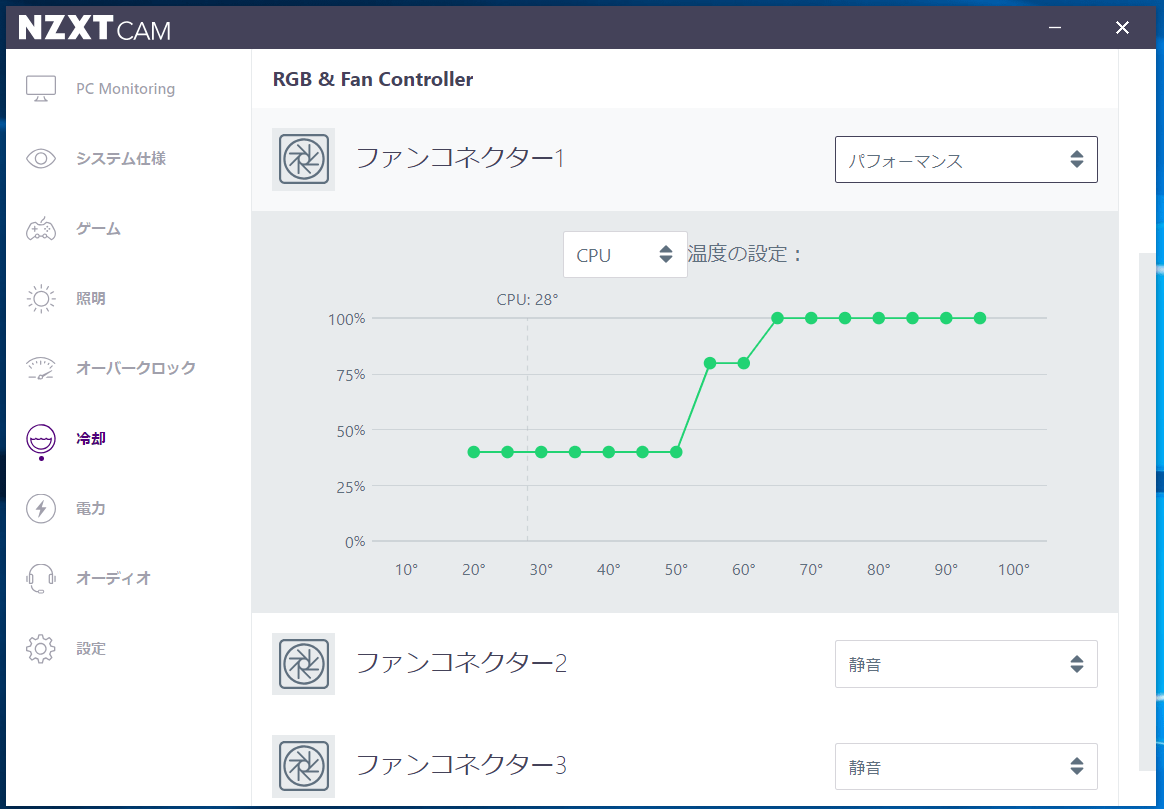Click the fan icon of ファンコネクター2
Screen dimensions: 1164x809
pyautogui.click(x=303, y=664)
